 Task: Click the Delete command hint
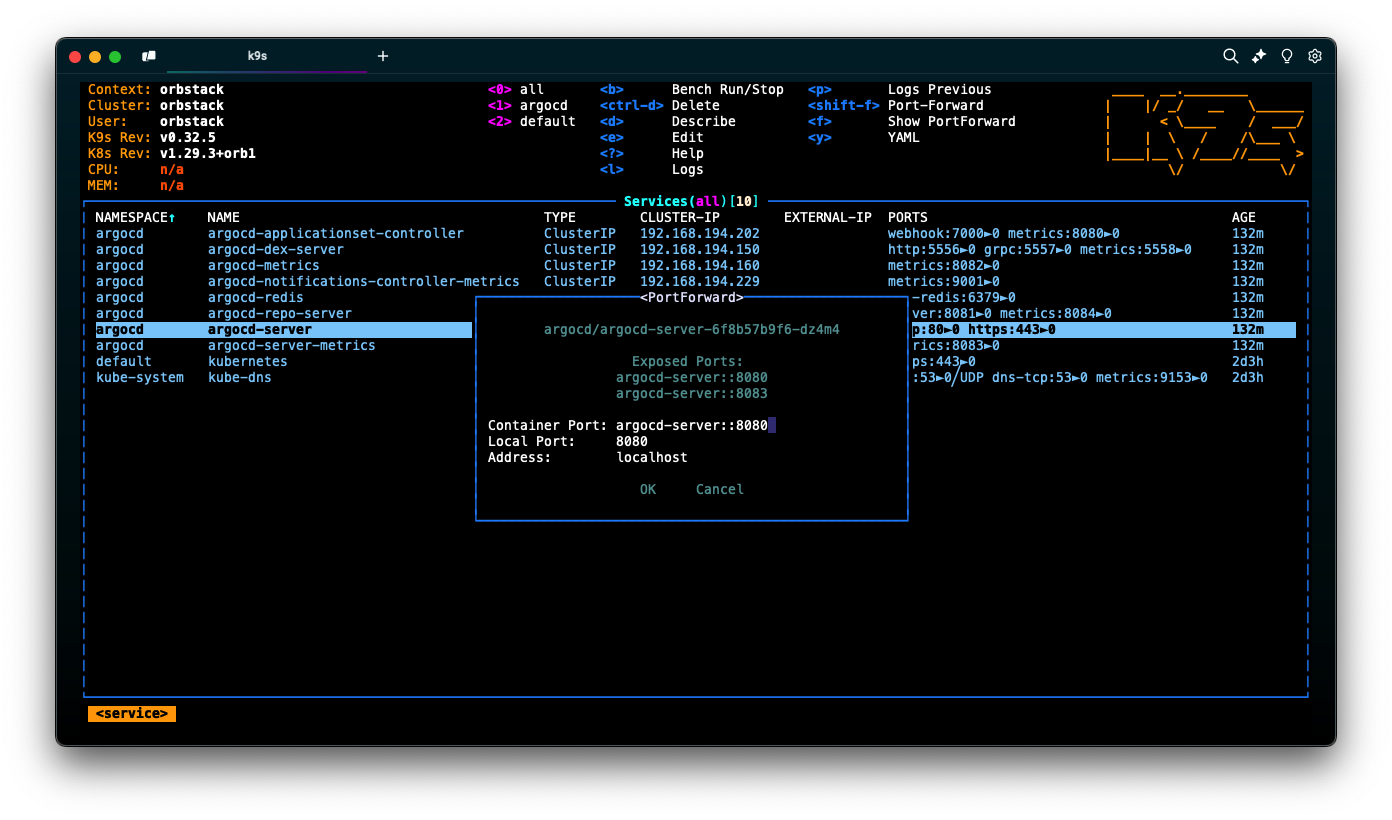(x=696, y=105)
